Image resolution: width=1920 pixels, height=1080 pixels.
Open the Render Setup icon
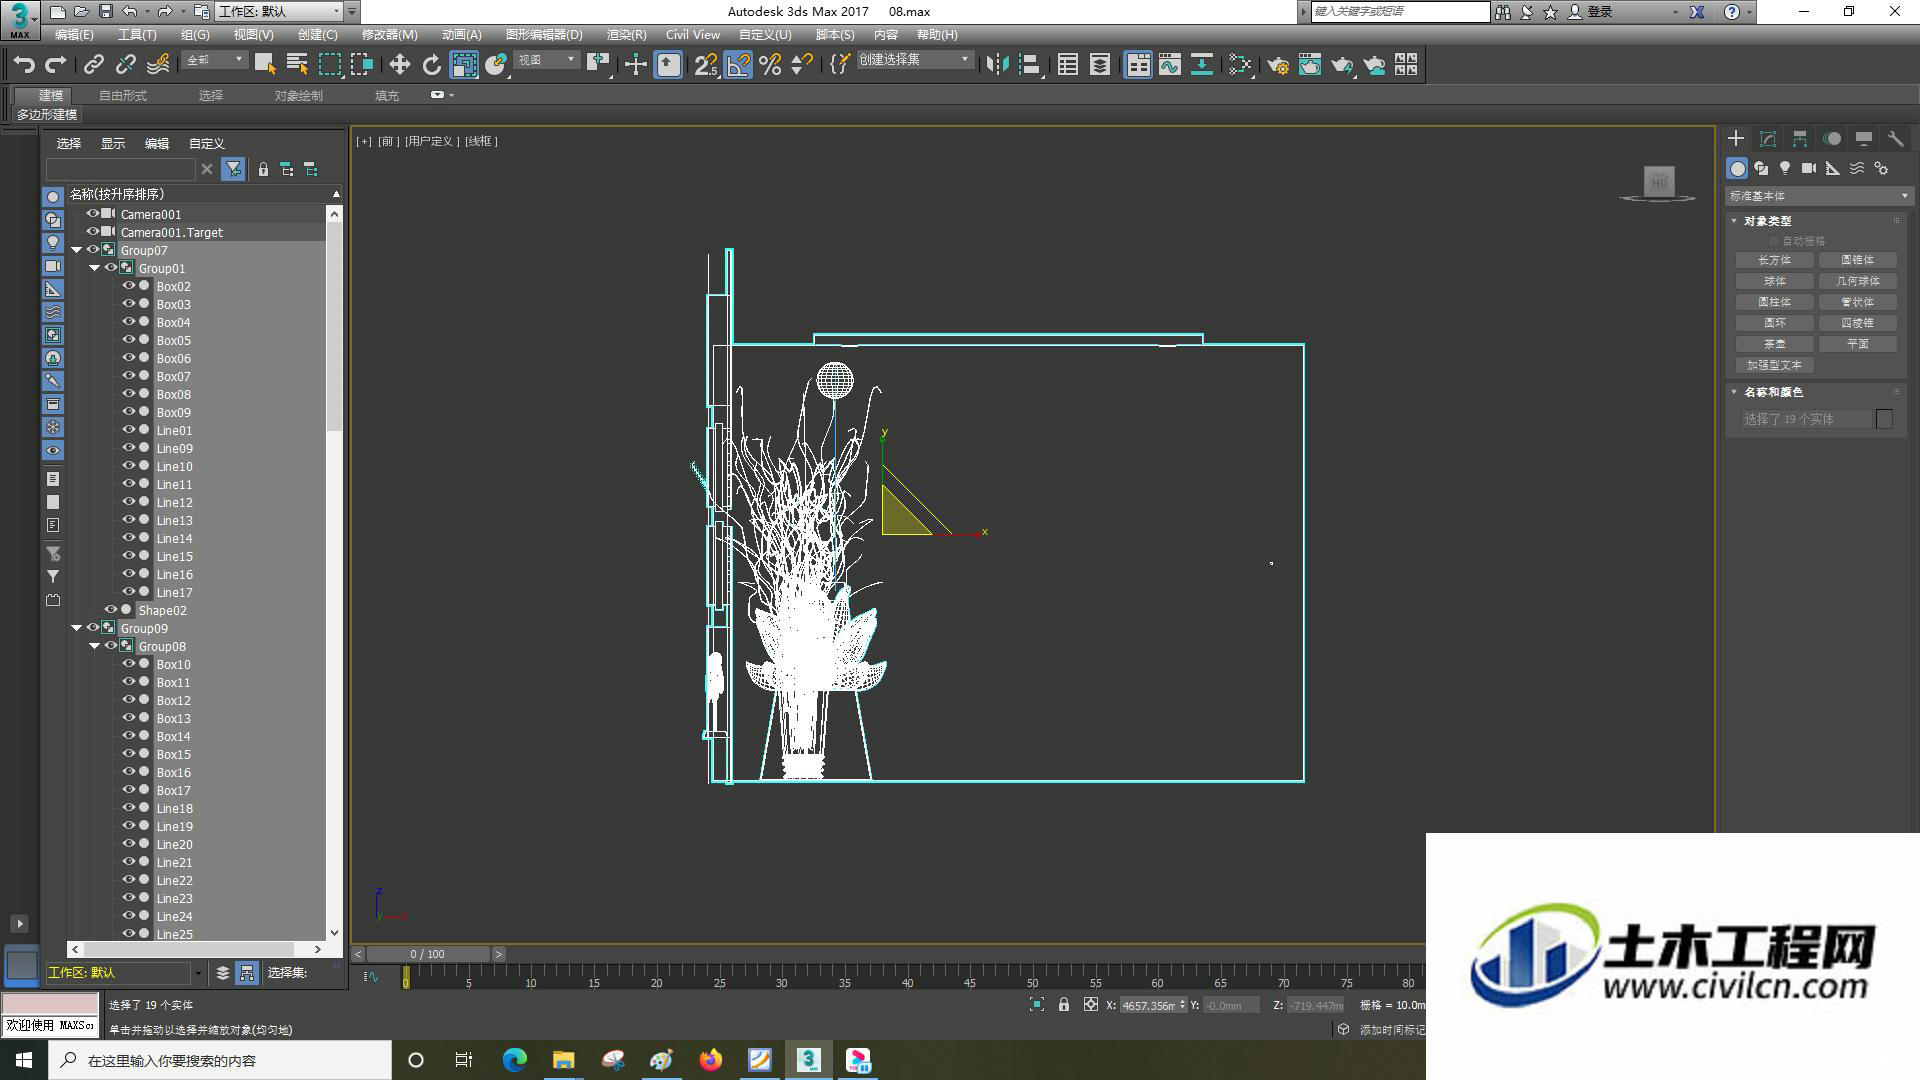[1278, 65]
